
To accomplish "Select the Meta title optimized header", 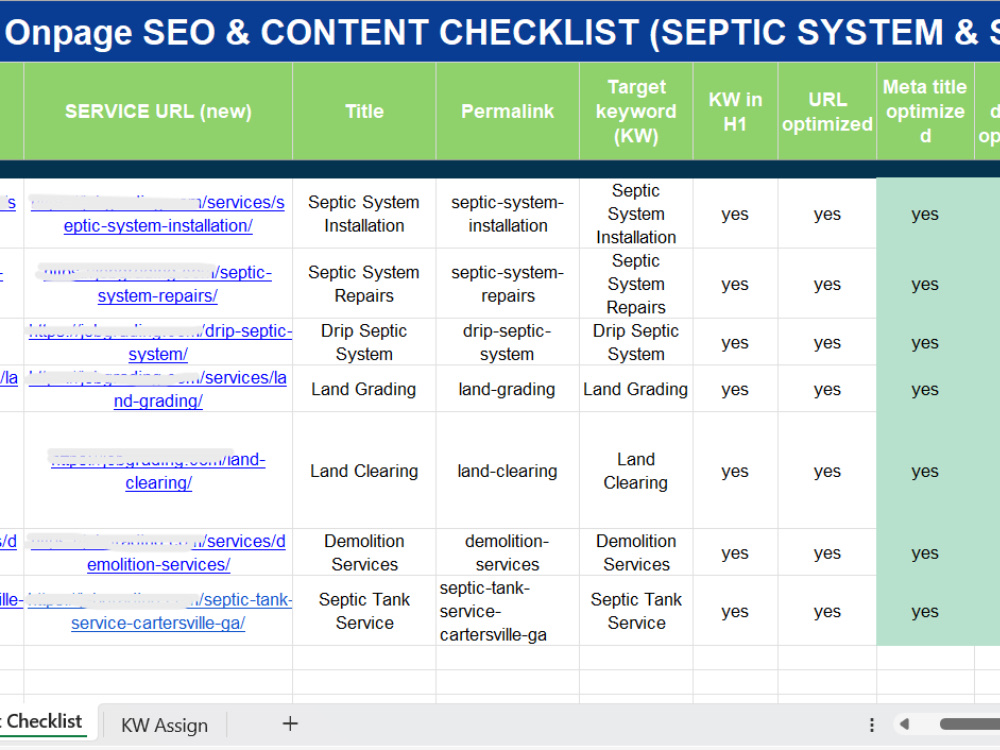I will point(925,112).
